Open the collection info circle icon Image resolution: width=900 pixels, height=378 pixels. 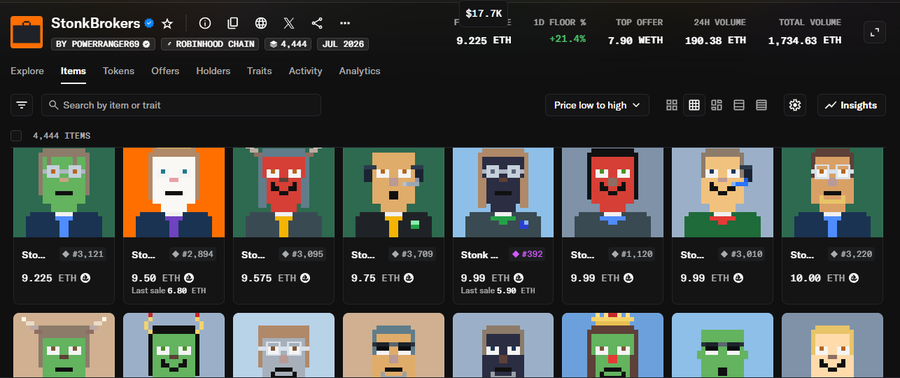pos(205,24)
